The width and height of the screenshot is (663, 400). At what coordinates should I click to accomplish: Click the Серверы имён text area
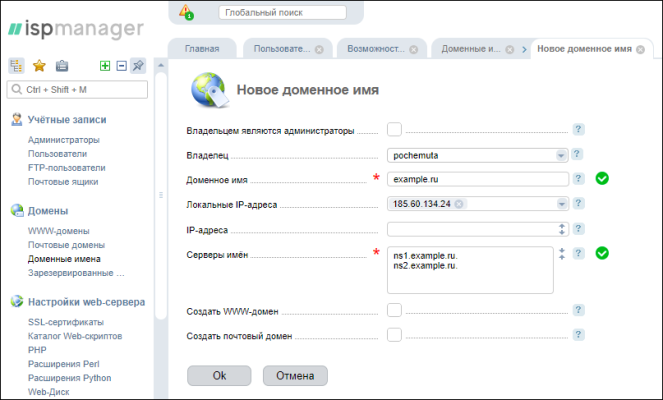point(470,270)
